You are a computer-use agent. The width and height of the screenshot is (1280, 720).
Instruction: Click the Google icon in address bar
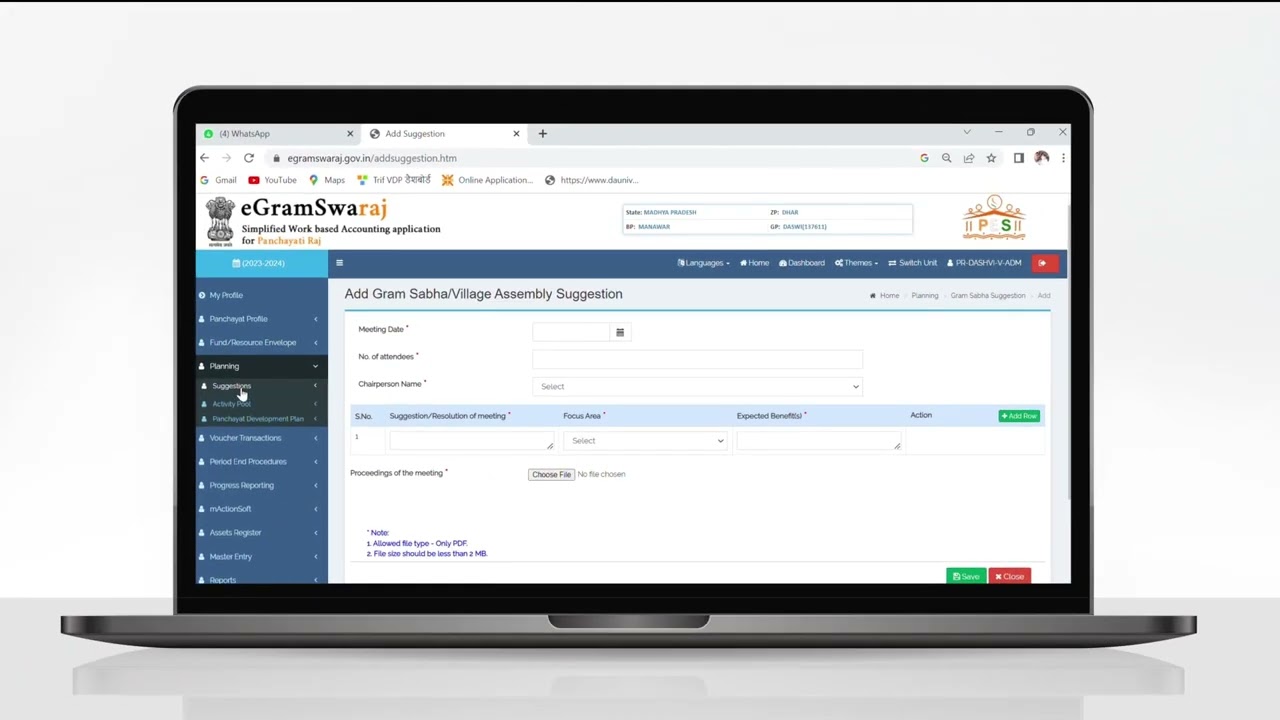click(924, 158)
